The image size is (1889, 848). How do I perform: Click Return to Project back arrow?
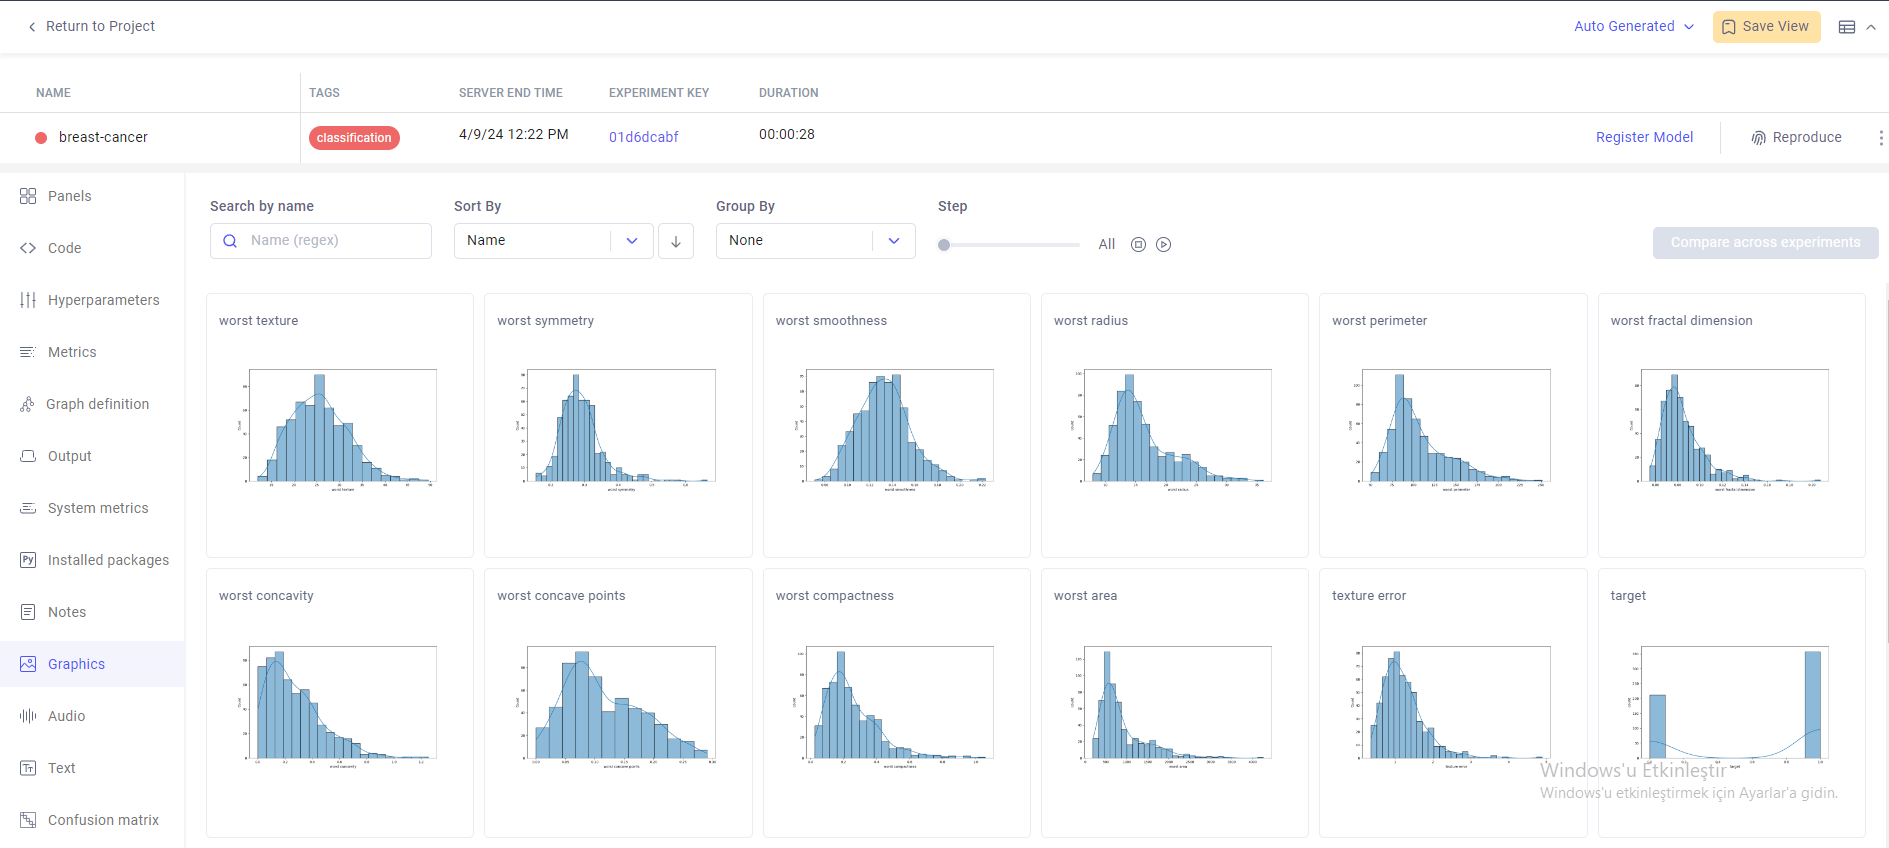pos(32,27)
